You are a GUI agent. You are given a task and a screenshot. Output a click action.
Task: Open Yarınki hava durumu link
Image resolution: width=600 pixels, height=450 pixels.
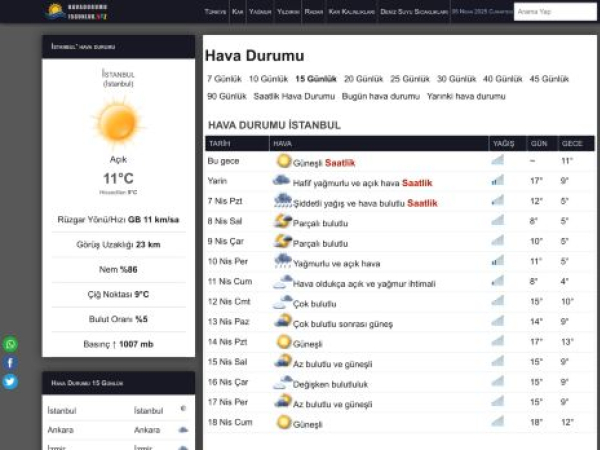pyautogui.click(x=466, y=96)
